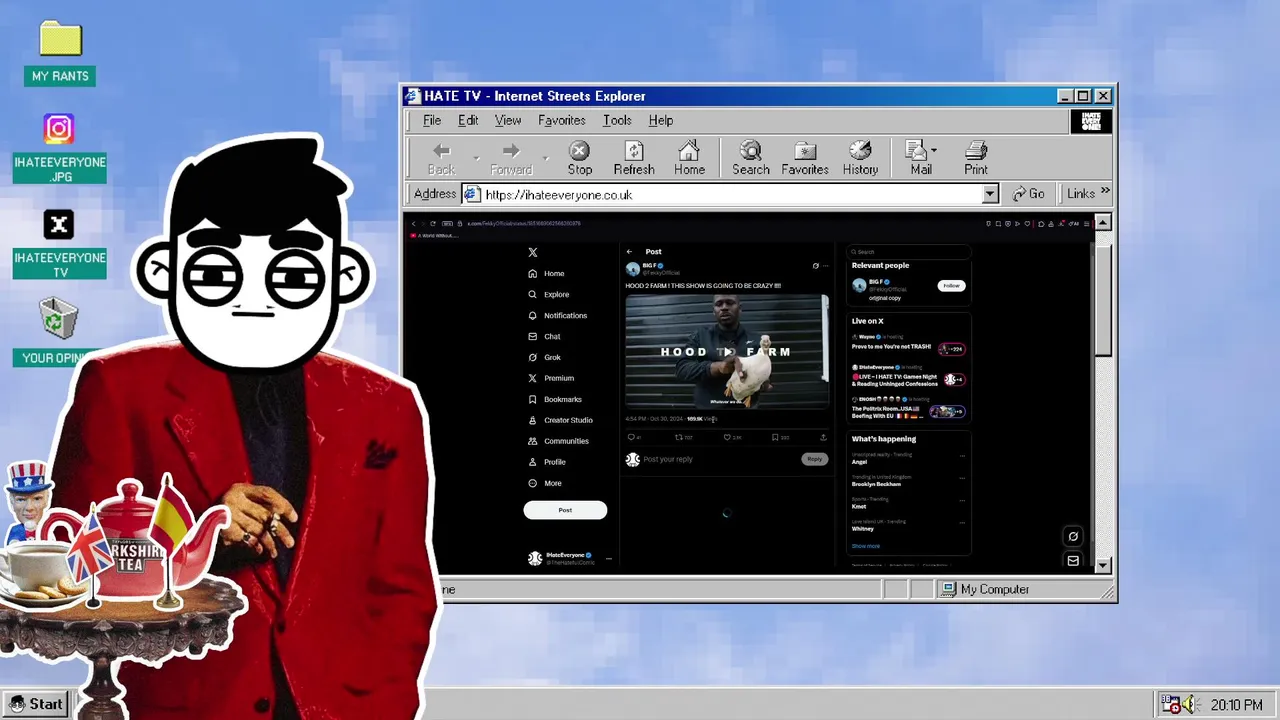The height and width of the screenshot is (720, 1280).
Task: Click the Forward toolbar button
Action: click(x=511, y=158)
